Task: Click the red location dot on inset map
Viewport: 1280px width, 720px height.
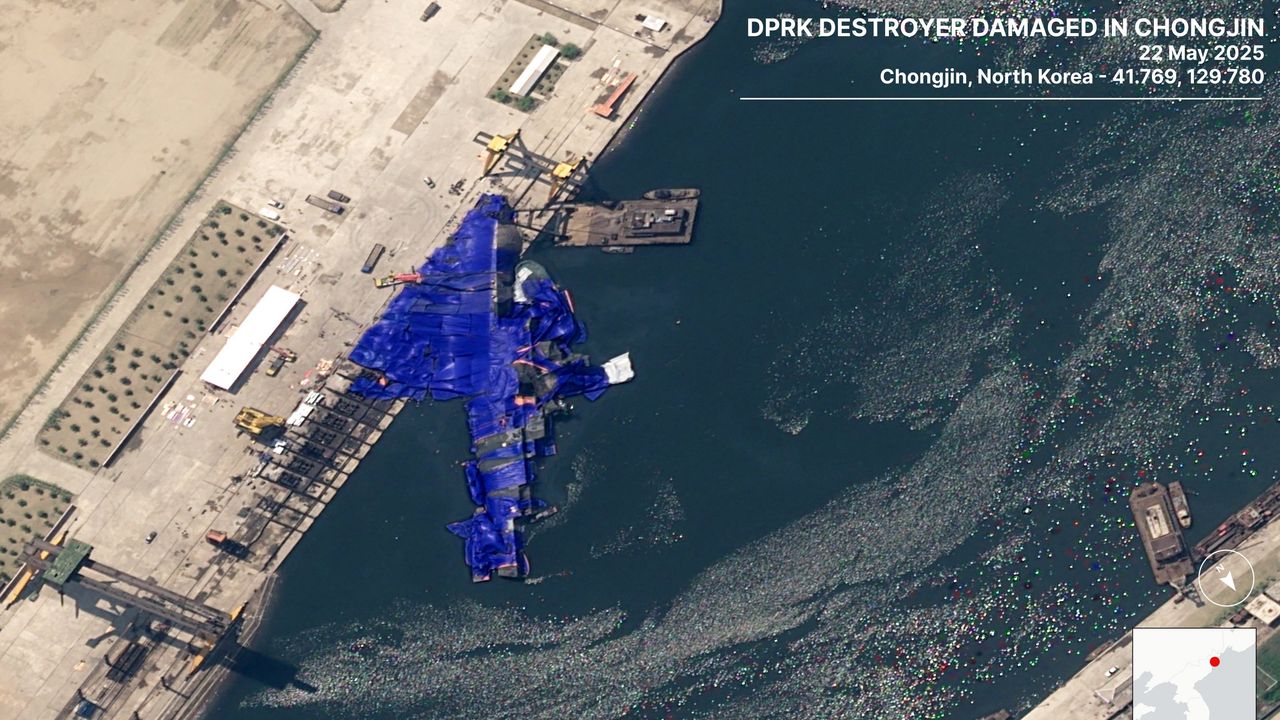Action: [1214, 662]
